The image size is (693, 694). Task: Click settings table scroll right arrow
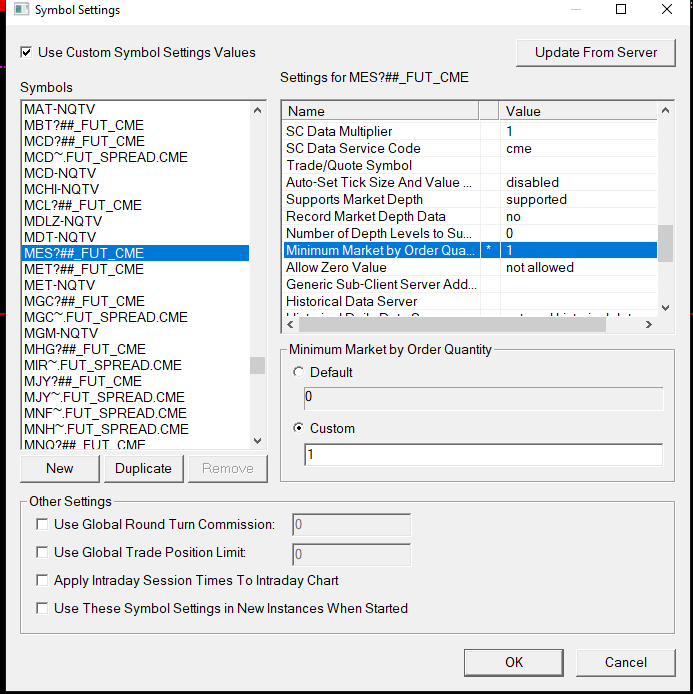649,324
